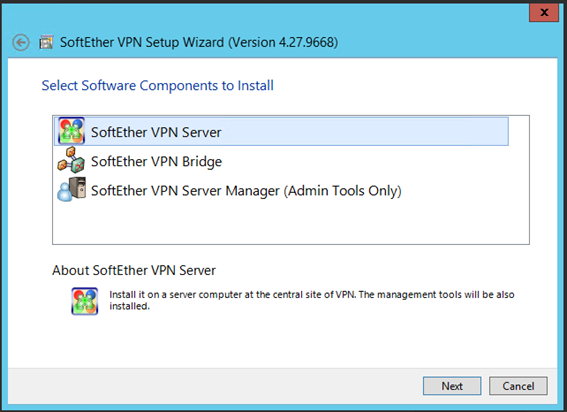Click the Back arrow in the title bar
The image size is (567, 412).
(x=21, y=43)
